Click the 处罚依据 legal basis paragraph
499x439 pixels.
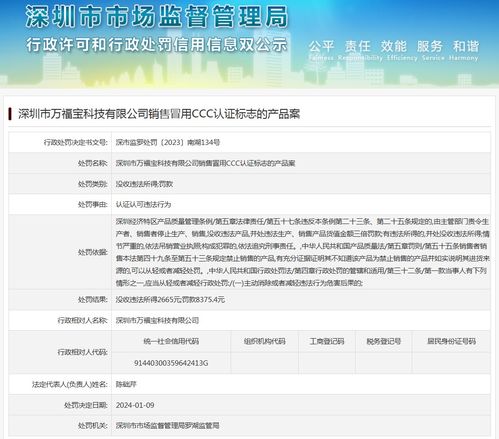pyautogui.click(x=303, y=252)
